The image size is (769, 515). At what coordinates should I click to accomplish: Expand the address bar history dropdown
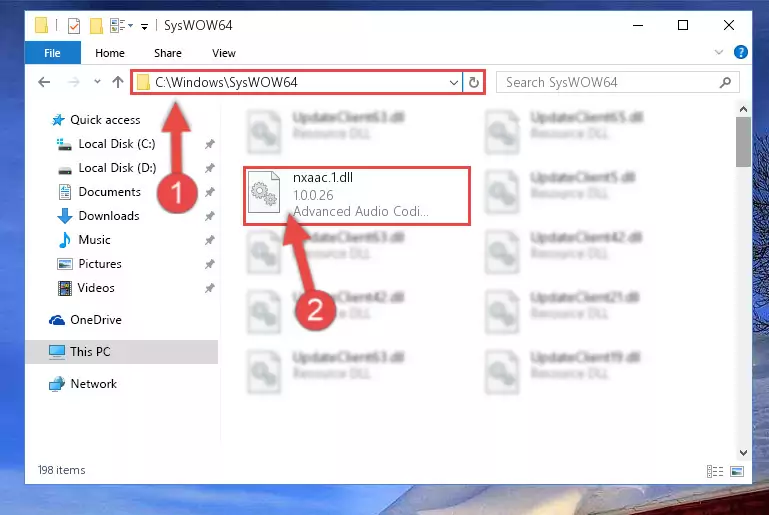coord(454,82)
